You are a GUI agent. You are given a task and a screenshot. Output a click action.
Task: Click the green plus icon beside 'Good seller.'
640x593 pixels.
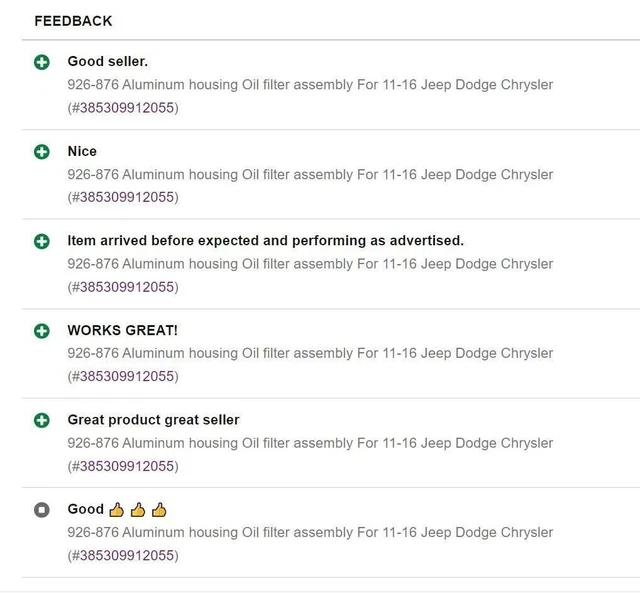coord(42,62)
